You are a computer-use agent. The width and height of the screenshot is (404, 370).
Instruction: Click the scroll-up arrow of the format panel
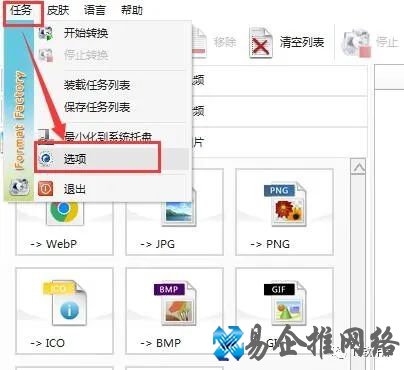pos(359,167)
